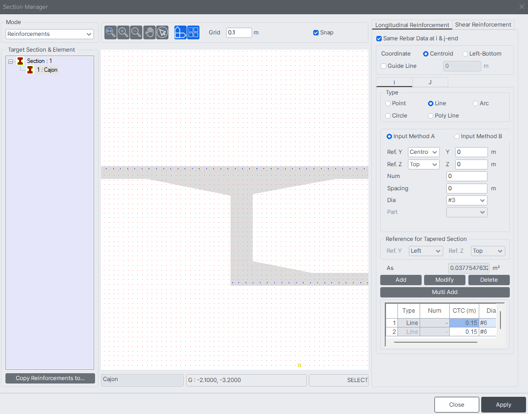This screenshot has height=414, width=528.
Task: Click the Apply button
Action: click(503, 405)
